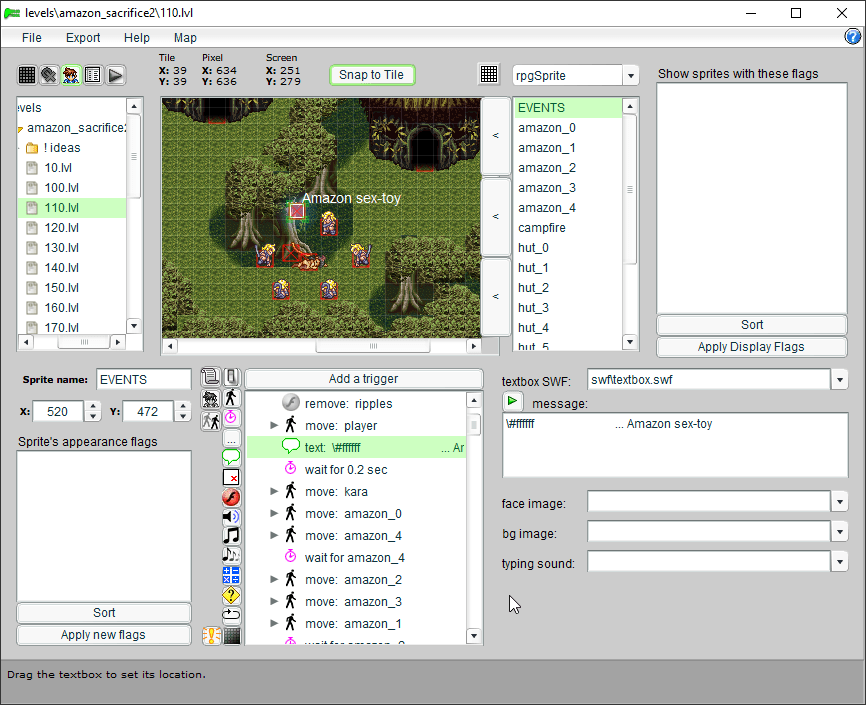
Task: Open the rpgSprite dropdown list
Action: click(x=630, y=76)
